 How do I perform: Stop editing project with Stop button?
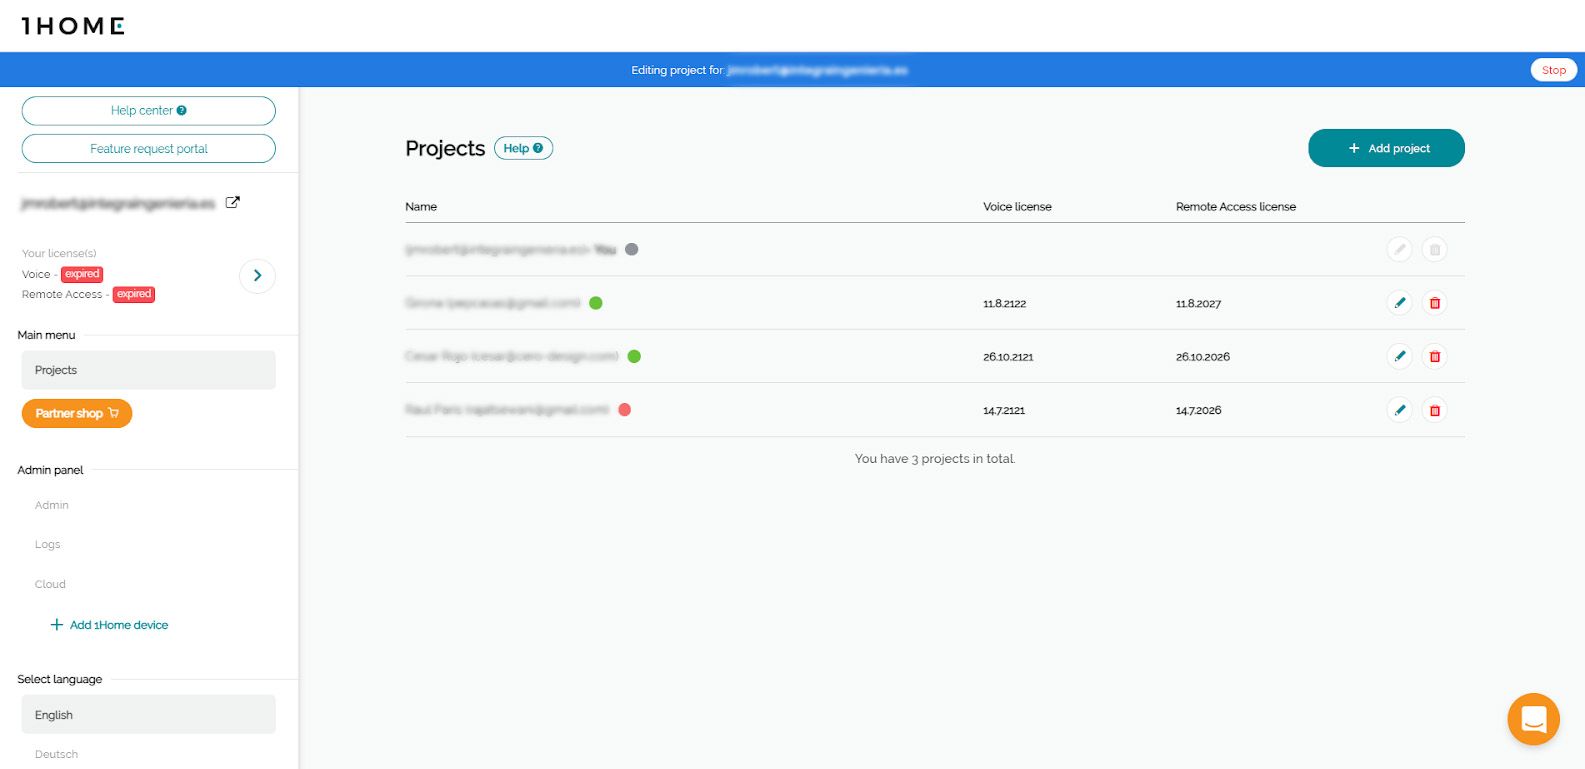[1553, 70]
